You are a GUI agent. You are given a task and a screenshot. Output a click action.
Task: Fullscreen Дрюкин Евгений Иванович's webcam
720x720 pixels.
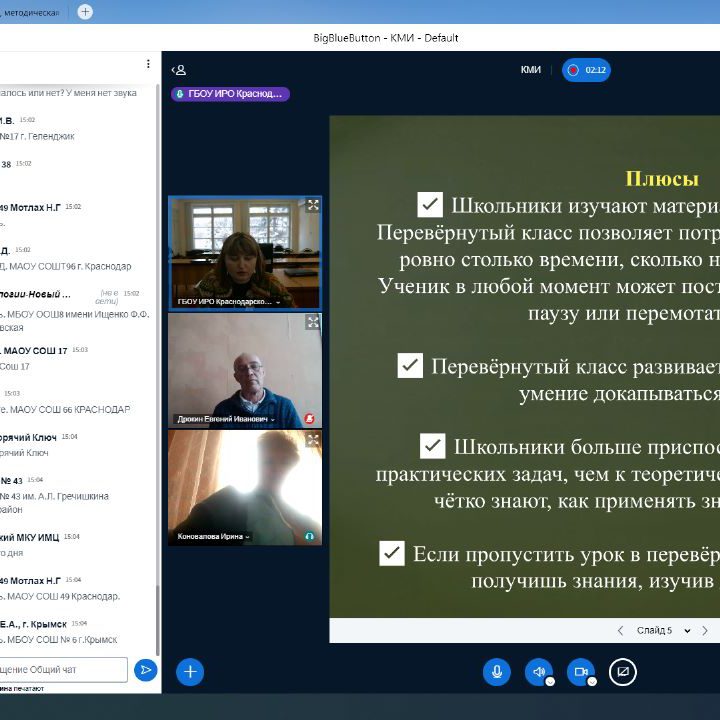coord(312,322)
